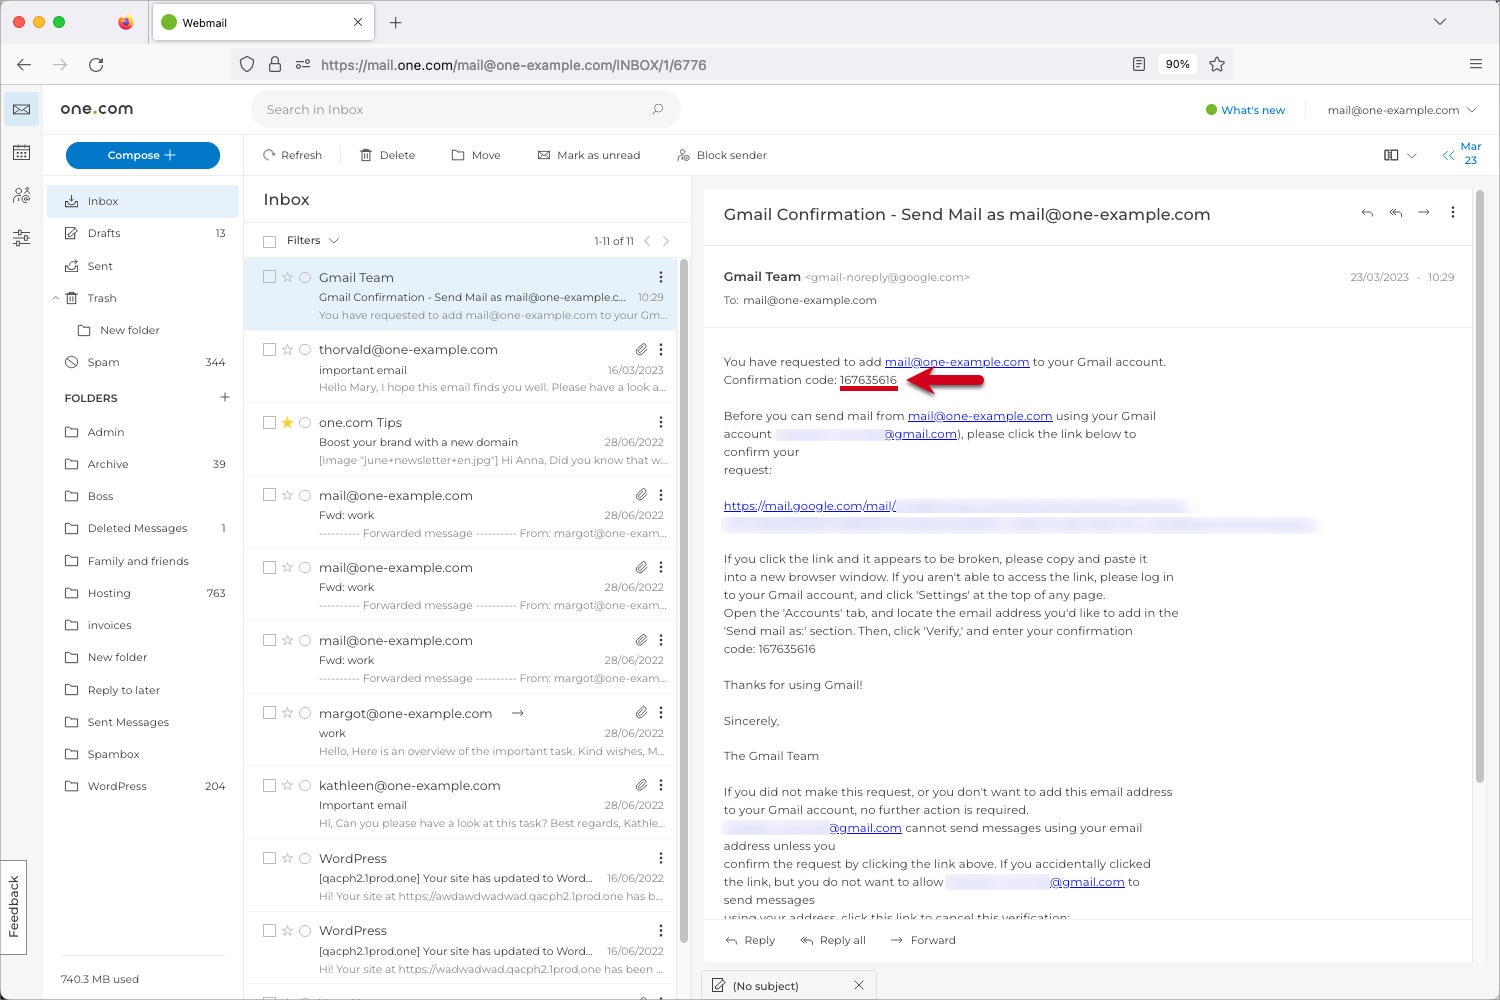Open the settings sliders icon in left rail

[21, 238]
